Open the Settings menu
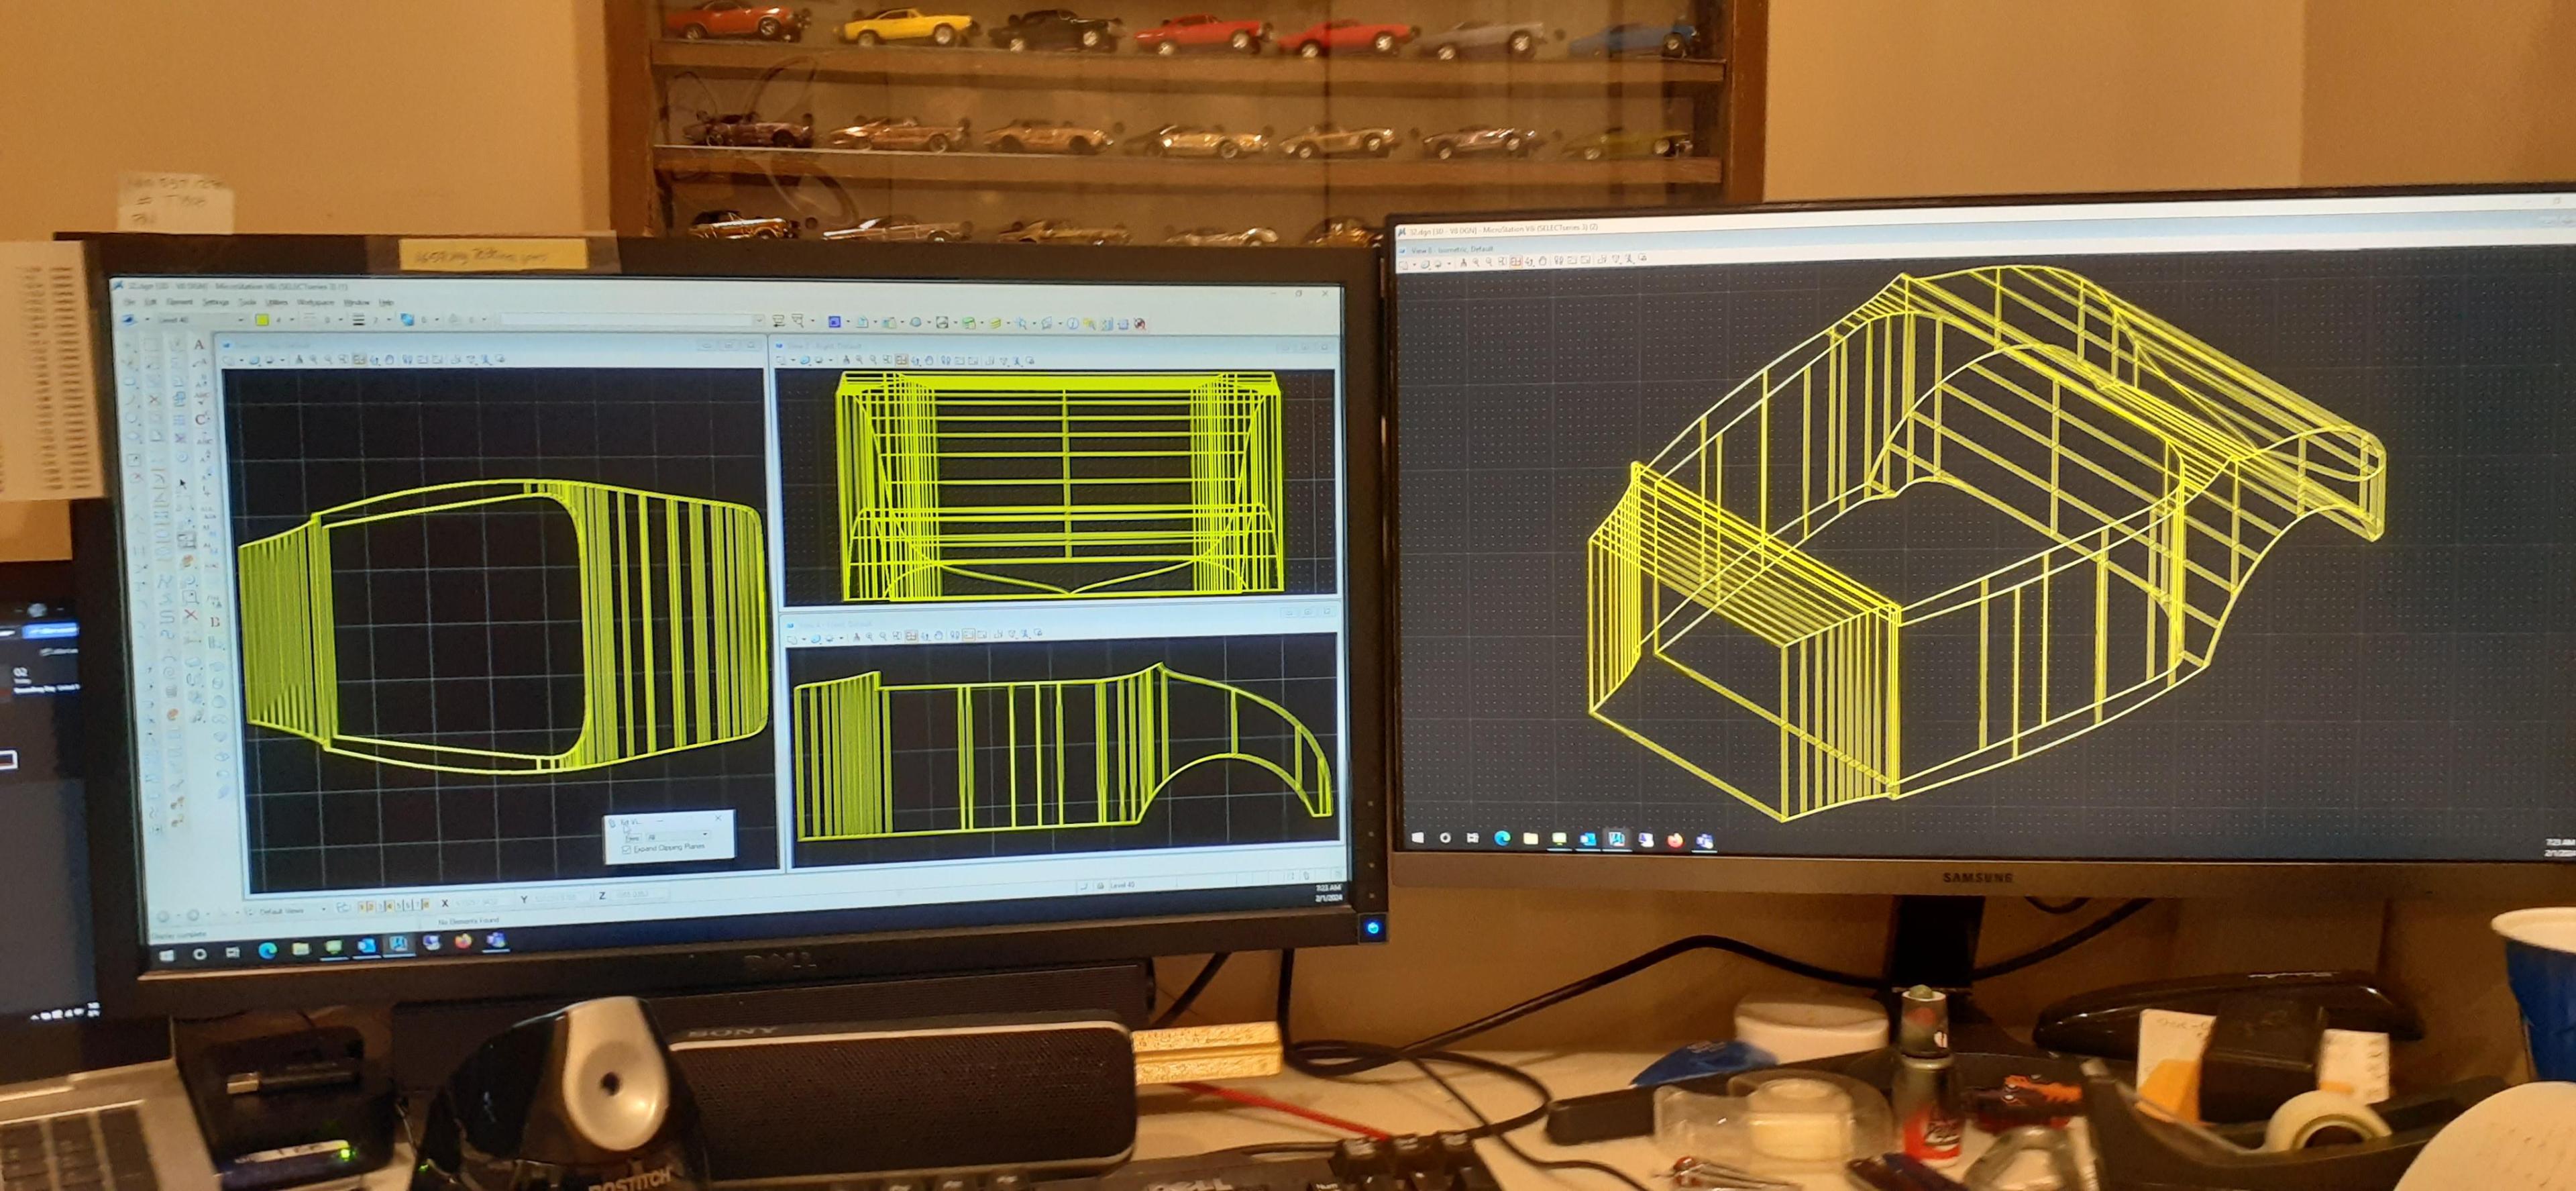Screen dimensions: 2576x1191 (x=216, y=303)
